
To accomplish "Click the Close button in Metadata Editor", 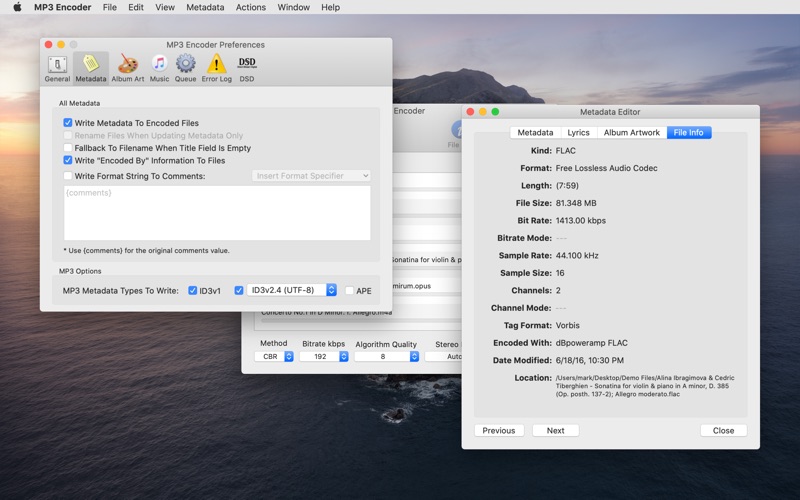I will [x=723, y=430].
